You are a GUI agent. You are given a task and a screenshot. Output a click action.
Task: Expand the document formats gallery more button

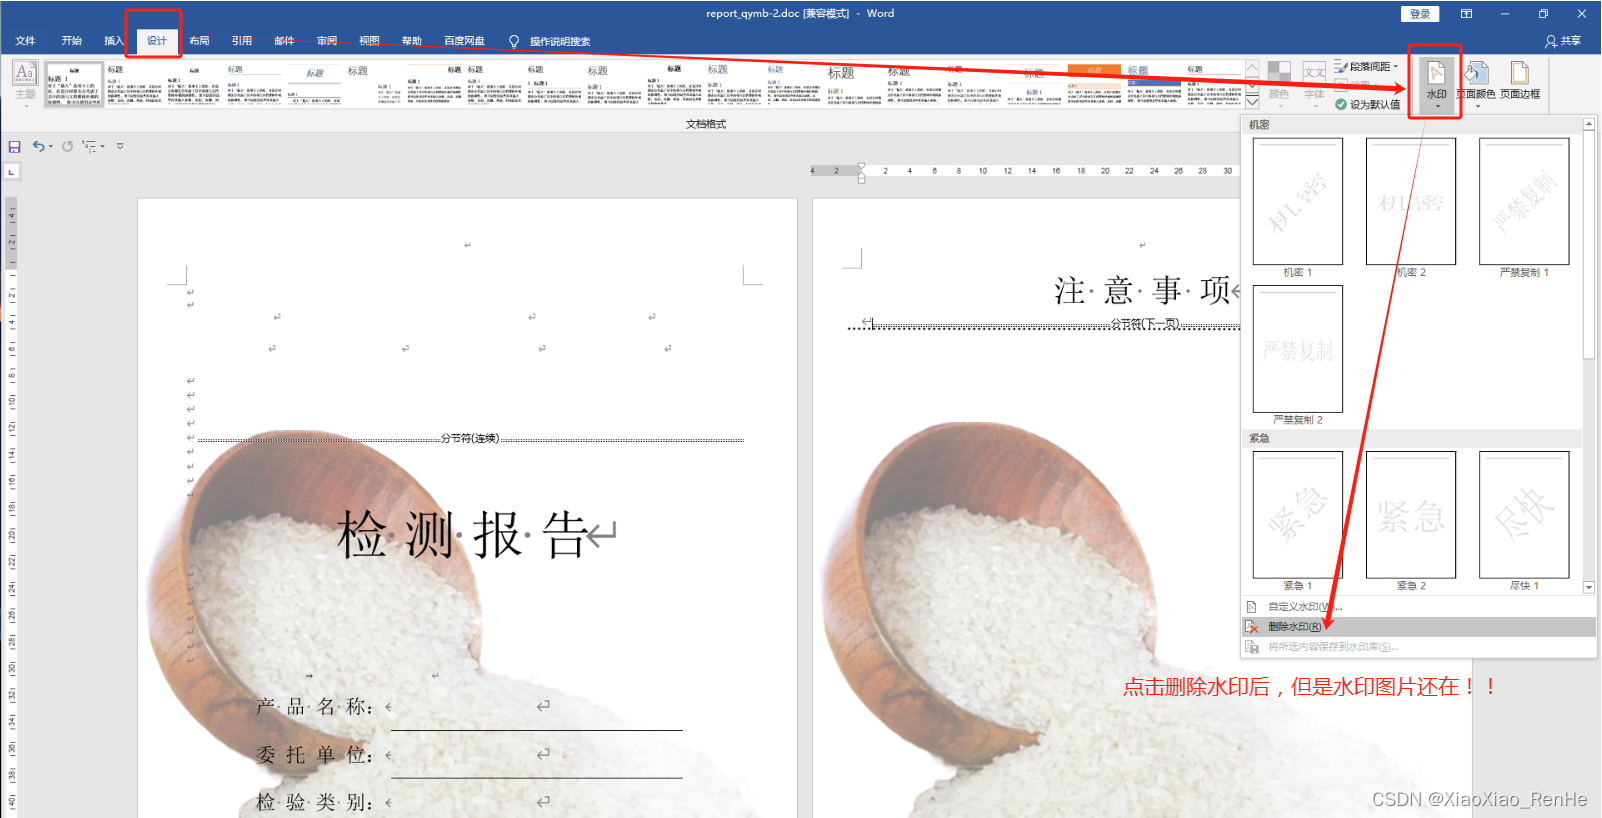pyautogui.click(x=1252, y=102)
